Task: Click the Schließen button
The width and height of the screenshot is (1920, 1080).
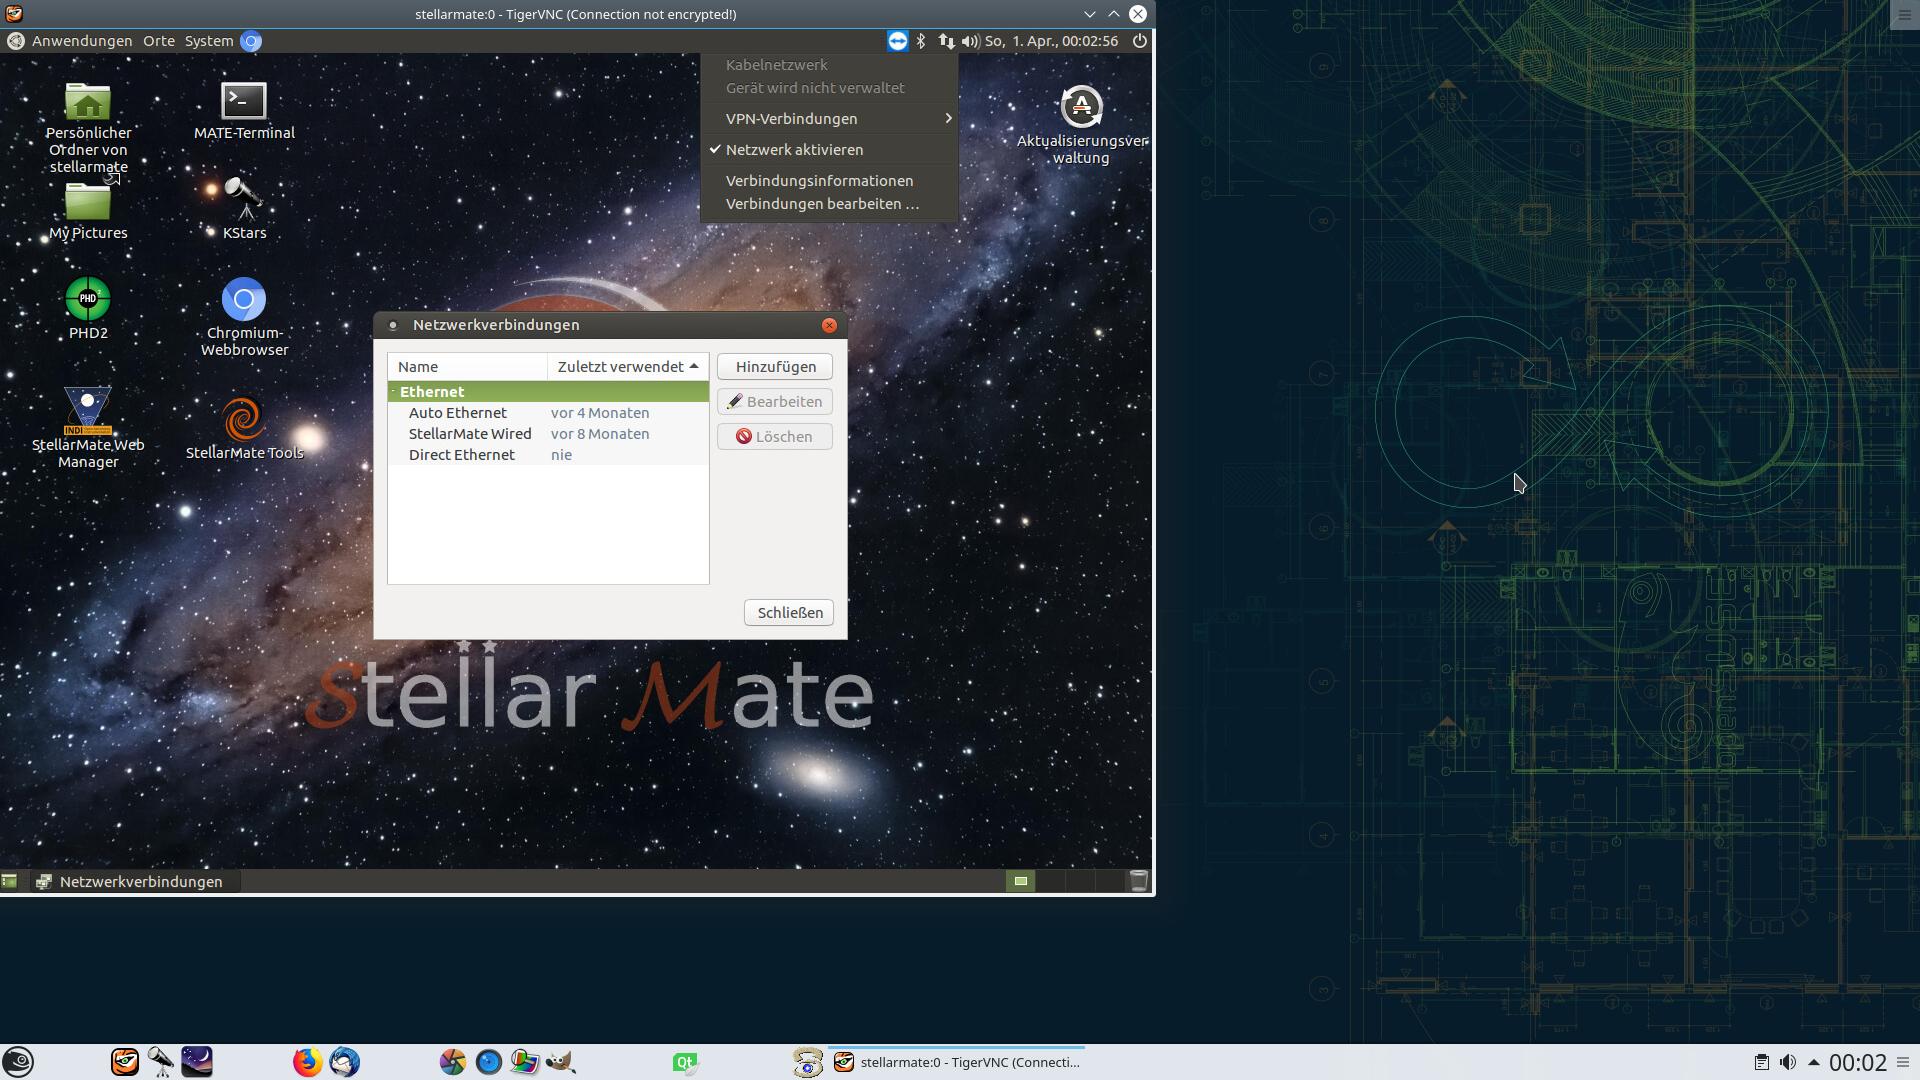Action: coord(789,613)
